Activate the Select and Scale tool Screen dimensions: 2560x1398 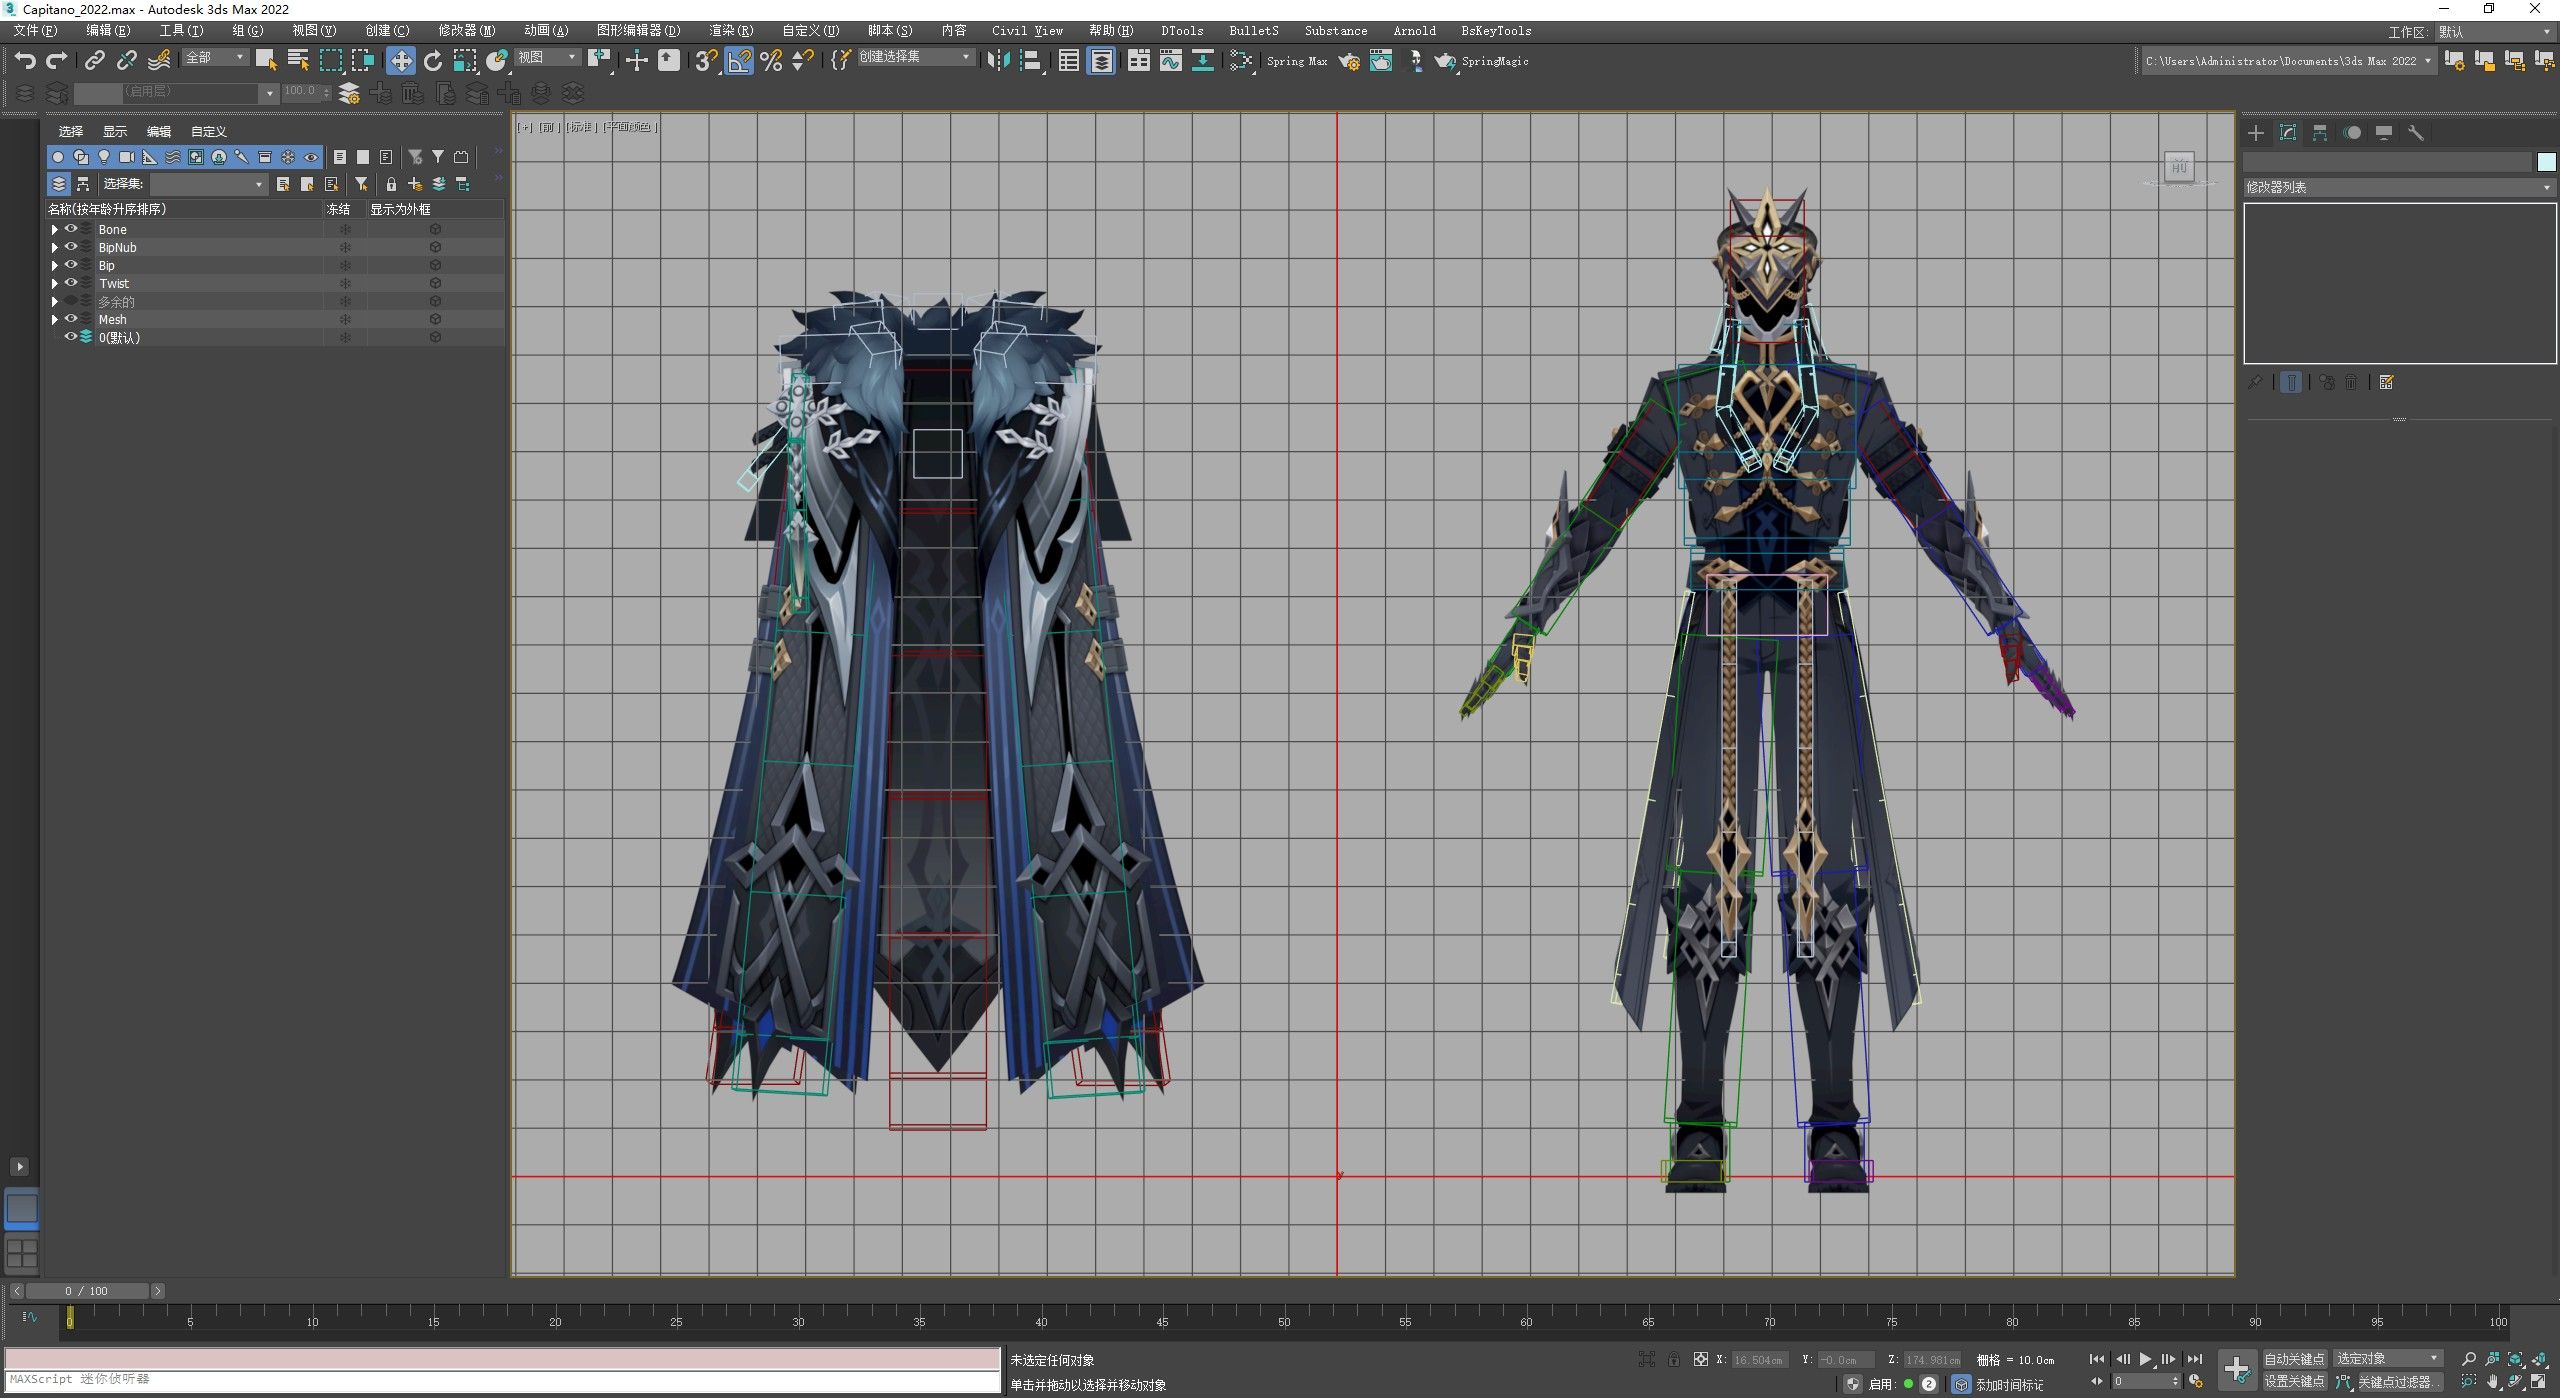coord(465,61)
